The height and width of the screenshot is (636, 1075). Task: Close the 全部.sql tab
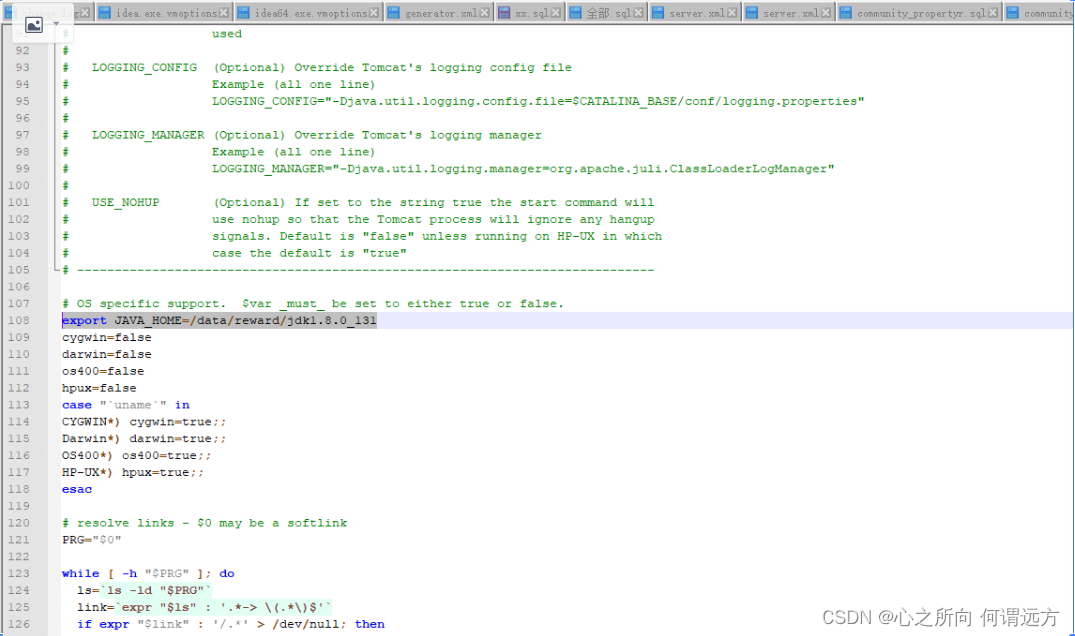(x=638, y=13)
